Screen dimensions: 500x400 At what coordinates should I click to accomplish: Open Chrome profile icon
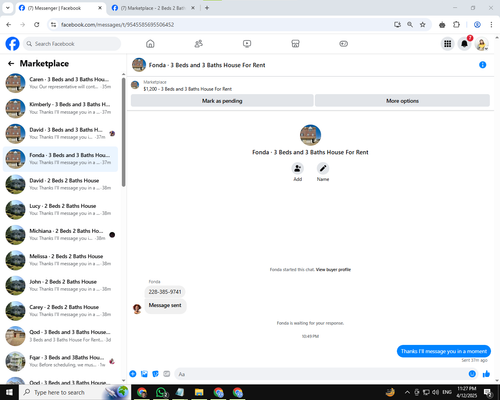click(477, 24)
